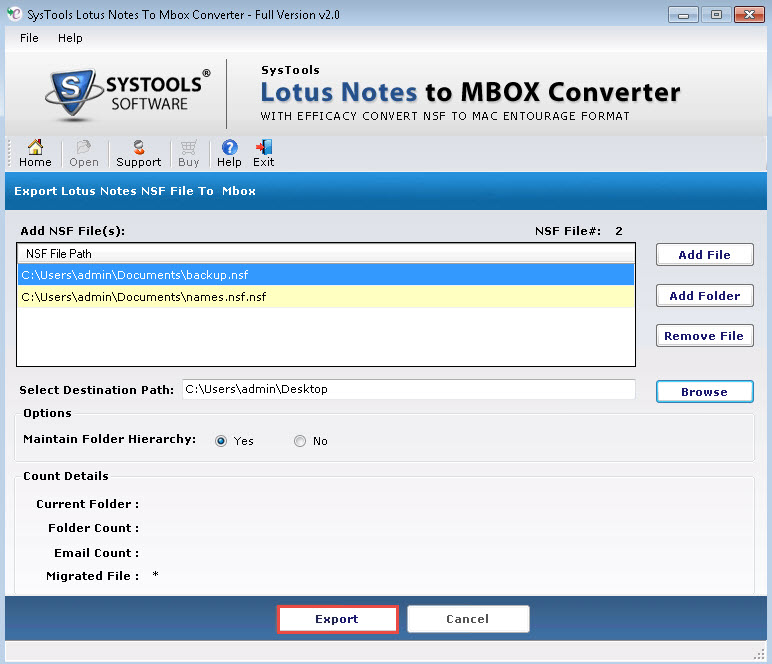Close the converter window
This screenshot has height=664, width=772.
(749, 15)
